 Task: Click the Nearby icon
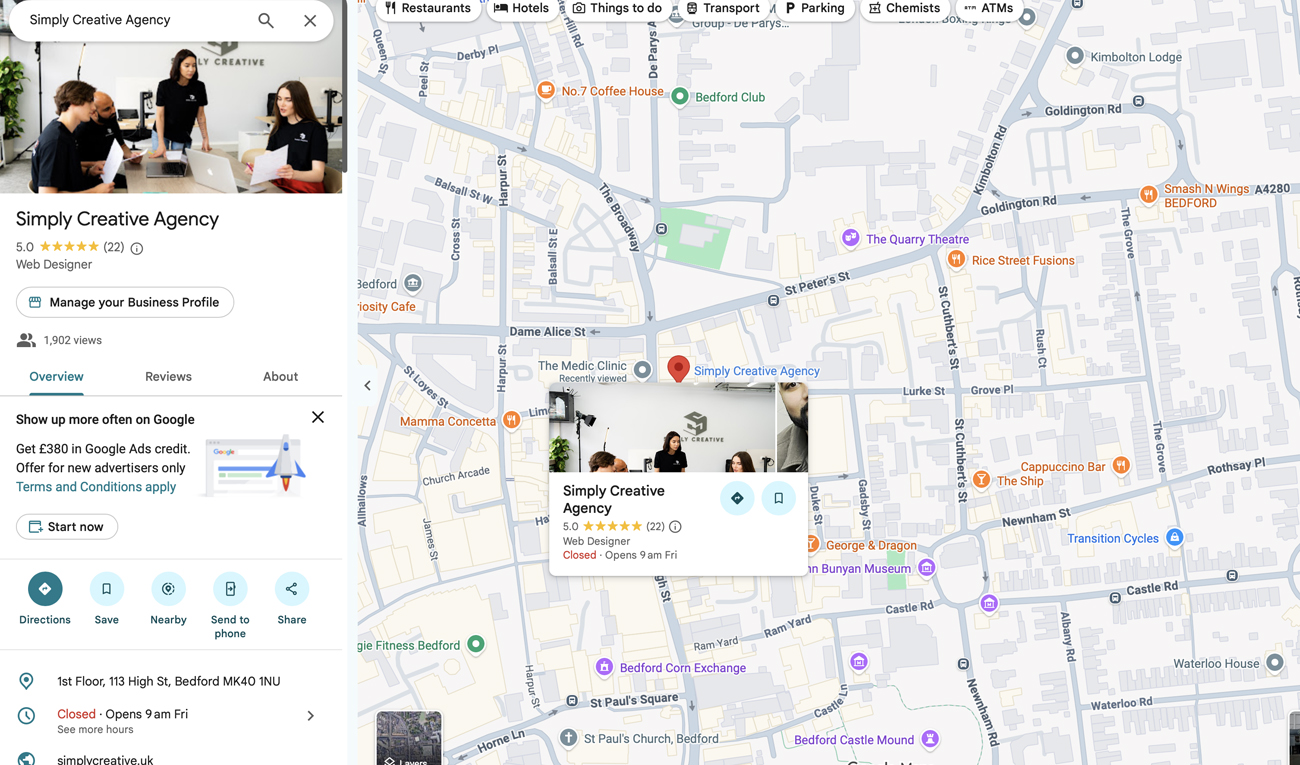coord(168,589)
